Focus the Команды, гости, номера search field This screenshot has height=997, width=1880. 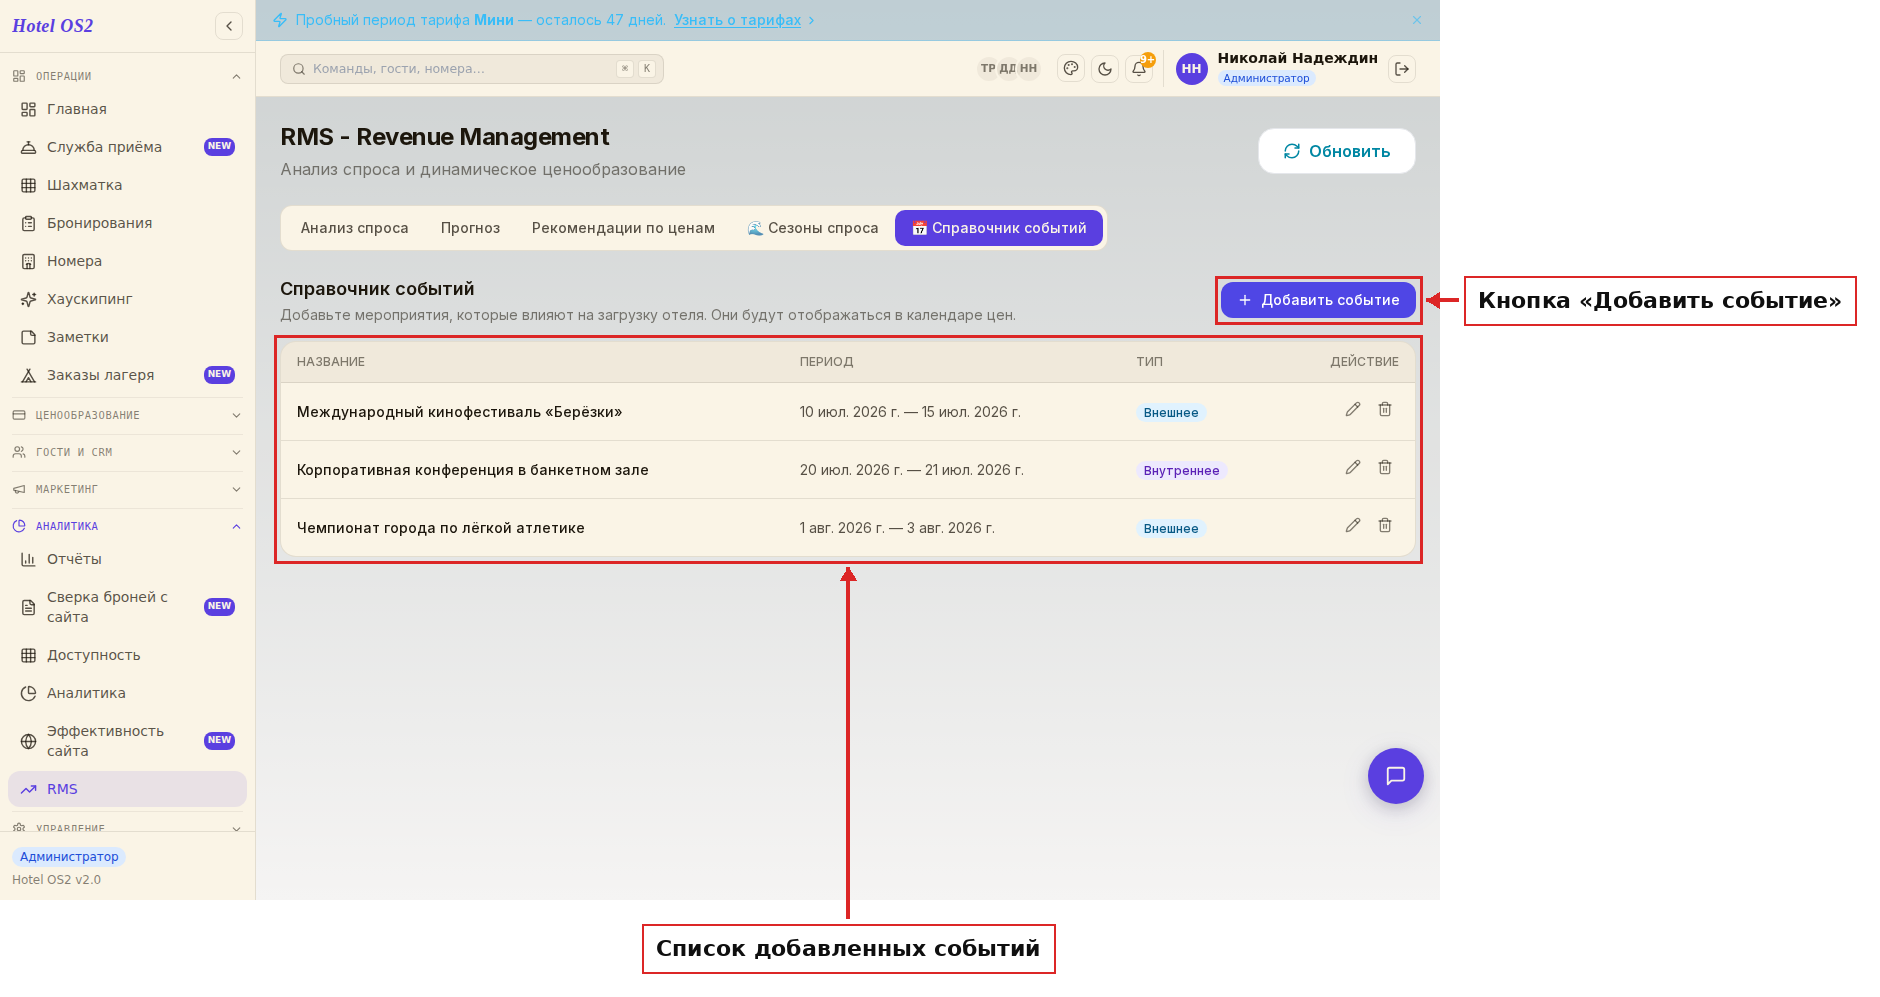(x=472, y=69)
